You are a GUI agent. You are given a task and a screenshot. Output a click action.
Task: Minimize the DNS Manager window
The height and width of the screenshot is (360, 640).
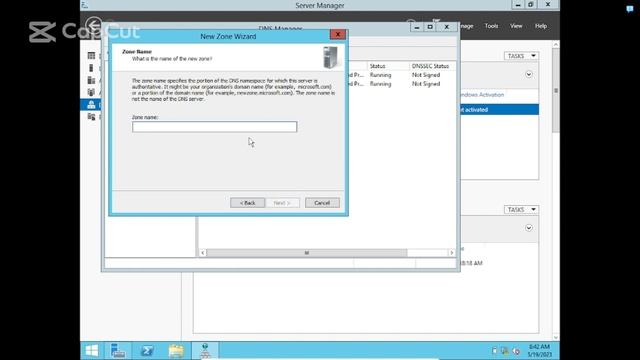[x=417, y=27]
